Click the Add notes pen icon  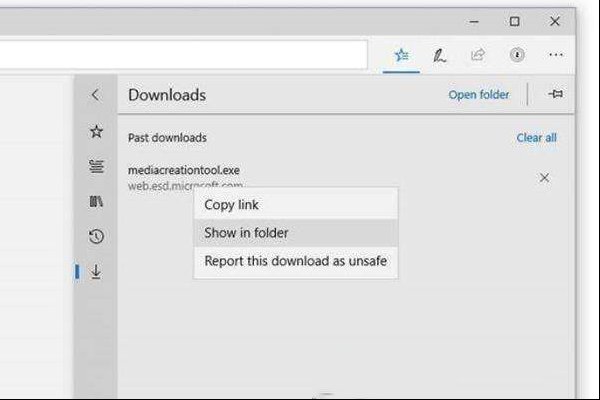[439, 56]
